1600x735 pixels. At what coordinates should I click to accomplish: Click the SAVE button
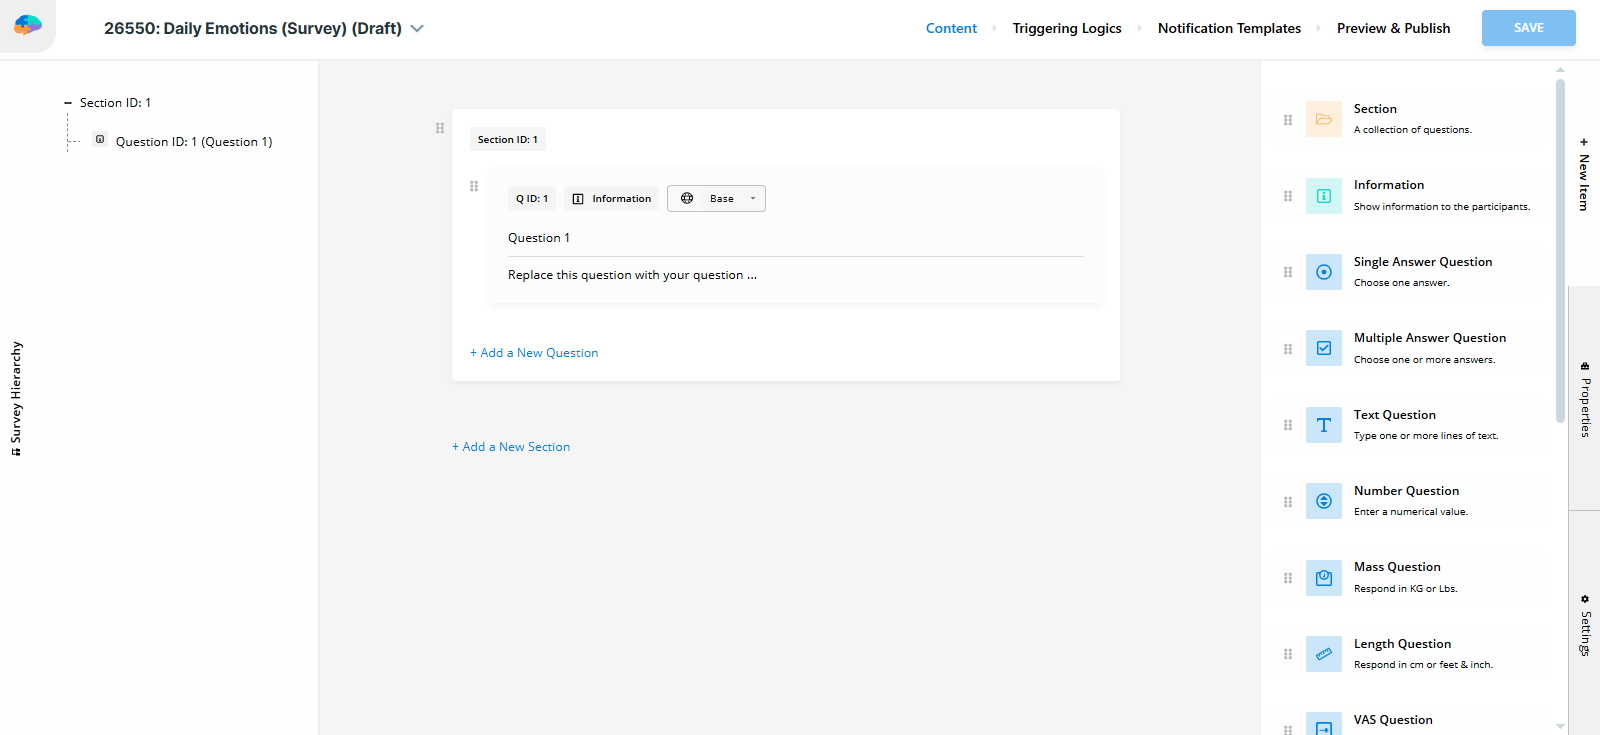(x=1528, y=28)
